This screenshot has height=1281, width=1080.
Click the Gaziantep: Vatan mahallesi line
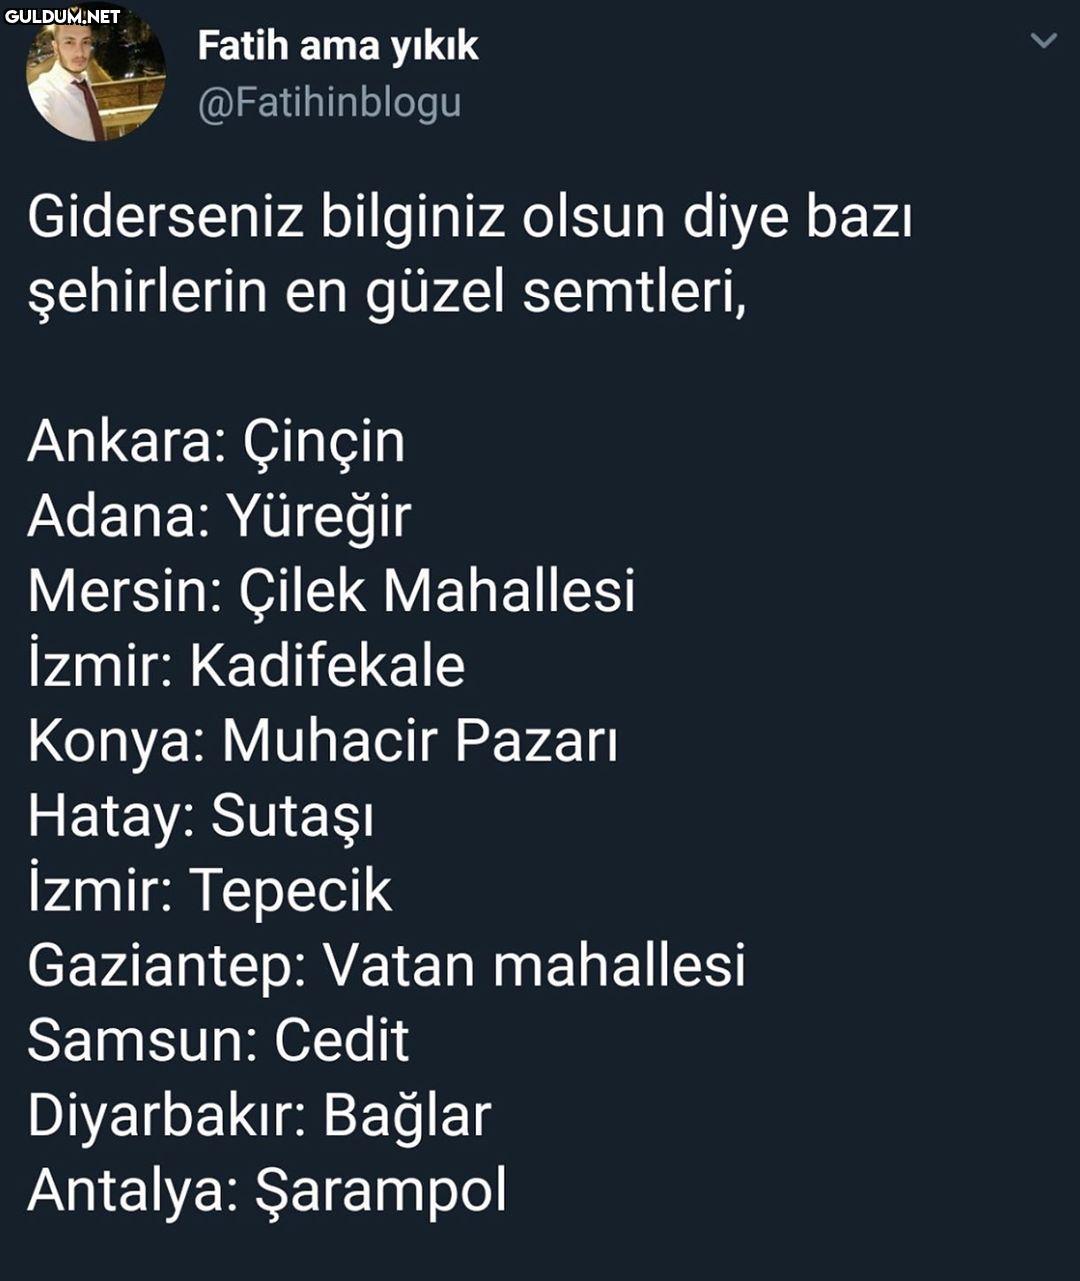click(x=386, y=966)
